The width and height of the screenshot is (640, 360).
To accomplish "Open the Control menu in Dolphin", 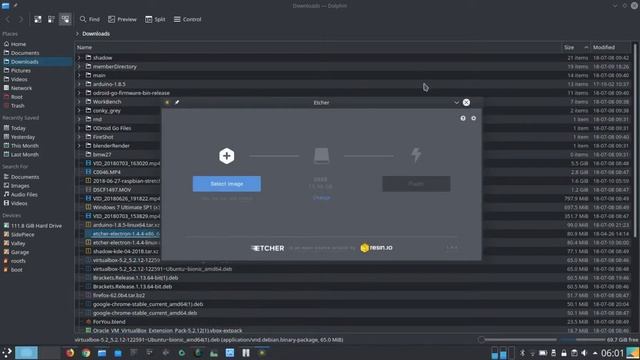I will point(187,19).
